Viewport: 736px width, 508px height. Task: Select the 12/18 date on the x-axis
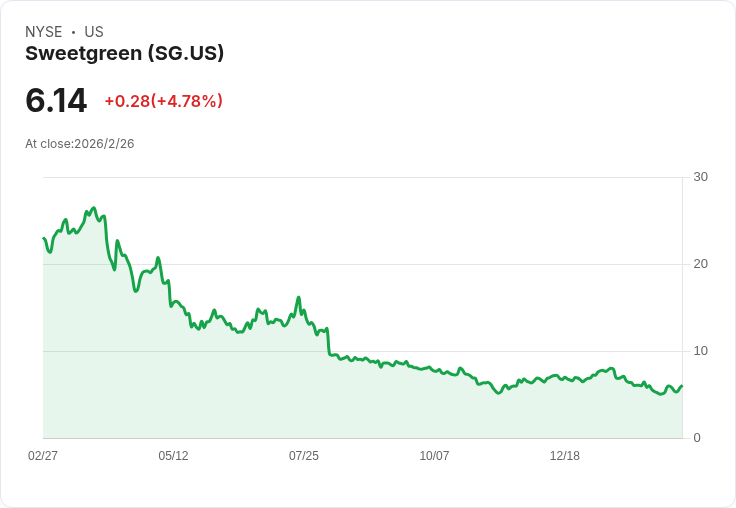tap(565, 456)
